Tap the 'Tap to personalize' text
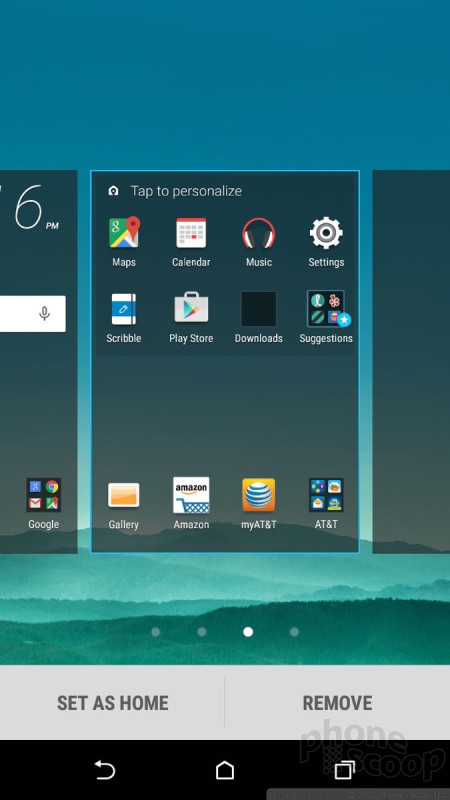Image resolution: width=450 pixels, height=800 pixels. point(186,191)
